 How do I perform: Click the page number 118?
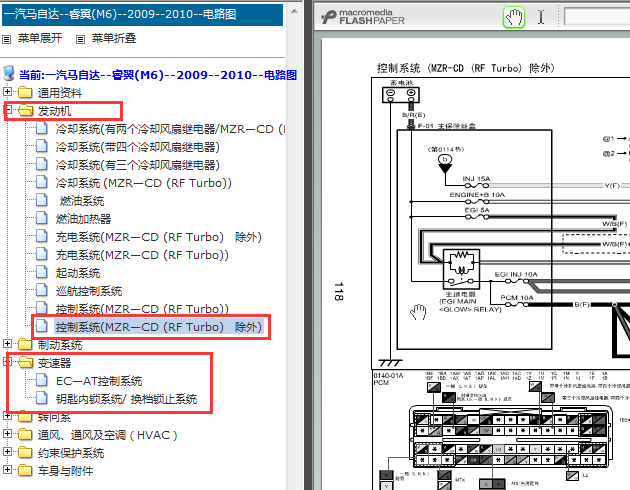[338, 292]
